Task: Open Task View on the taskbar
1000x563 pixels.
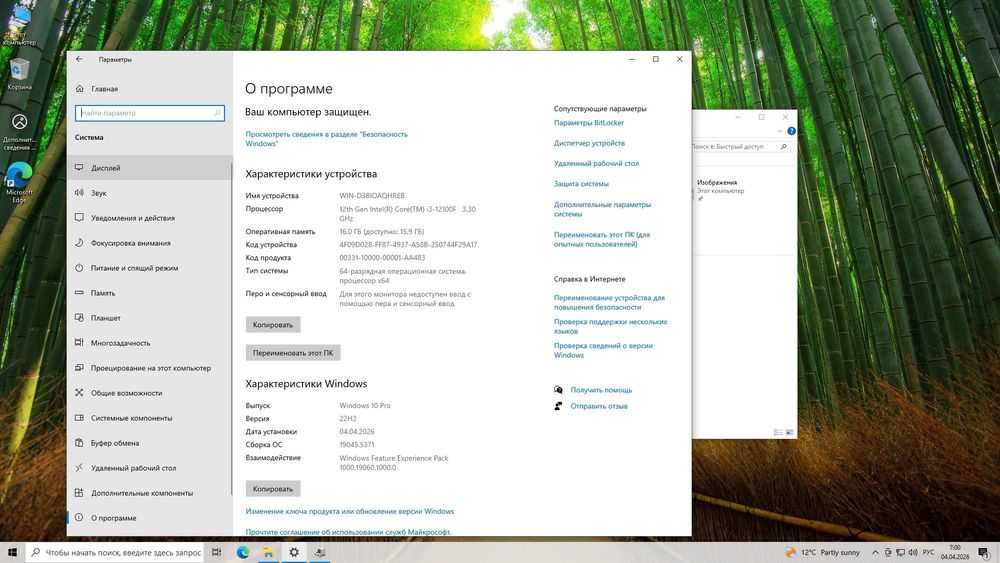Action: tap(217, 552)
